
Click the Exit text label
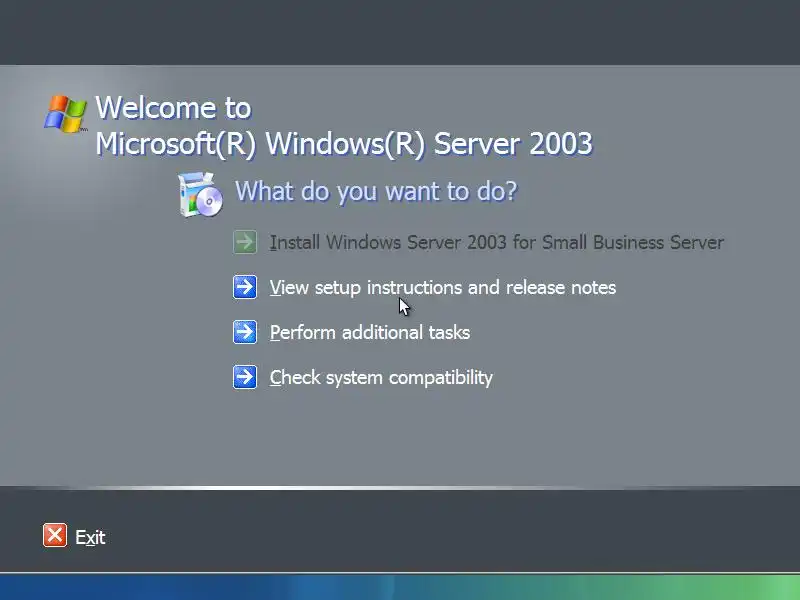click(x=90, y=537)
